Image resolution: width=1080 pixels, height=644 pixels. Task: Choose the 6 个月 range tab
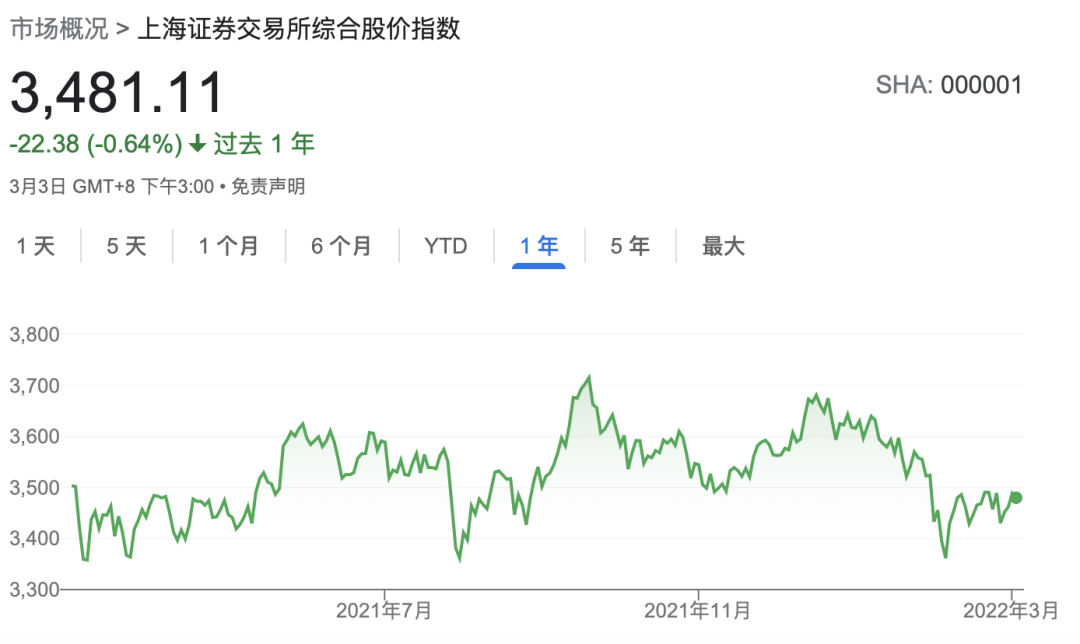(x=341, y=246)
